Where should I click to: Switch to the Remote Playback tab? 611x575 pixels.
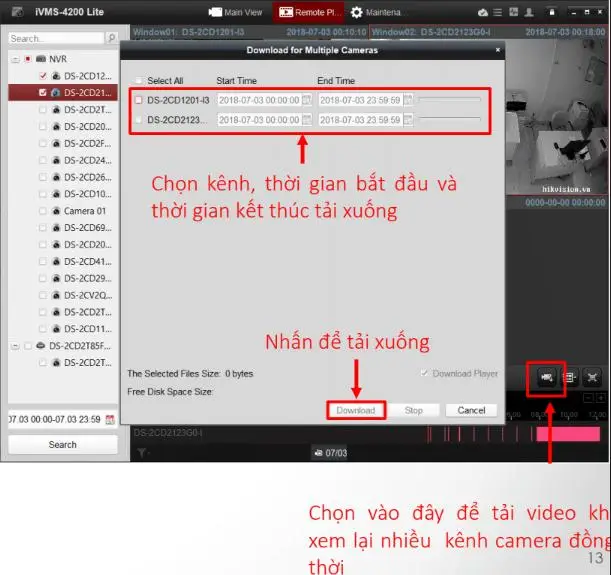click(309, 12)
